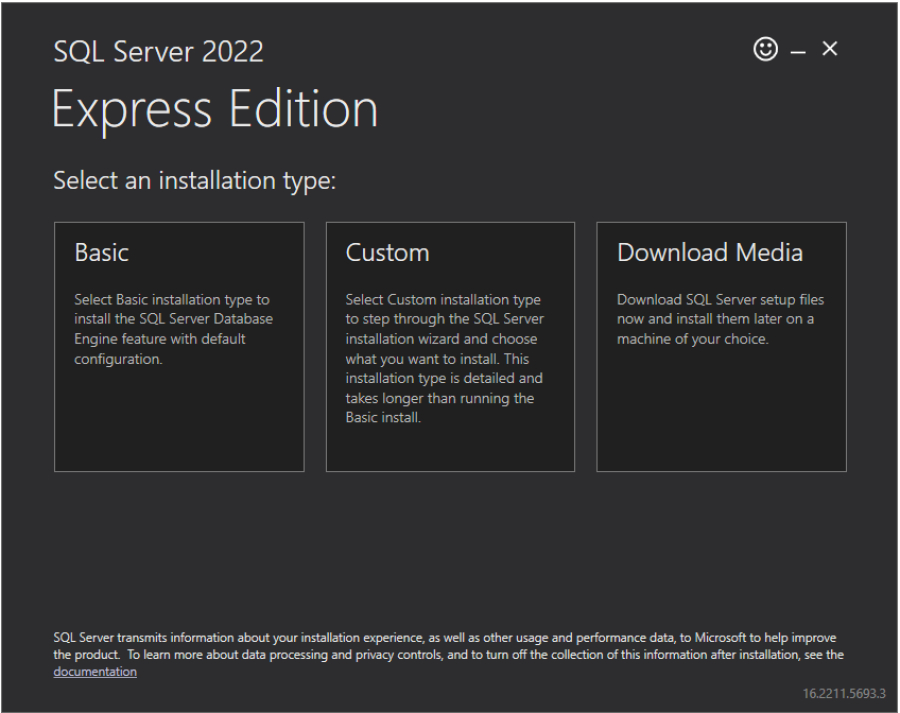Viewport: 900px width, 713px height.
Task: Click the "Express Edition" title text
Action: tap(215, 109)
